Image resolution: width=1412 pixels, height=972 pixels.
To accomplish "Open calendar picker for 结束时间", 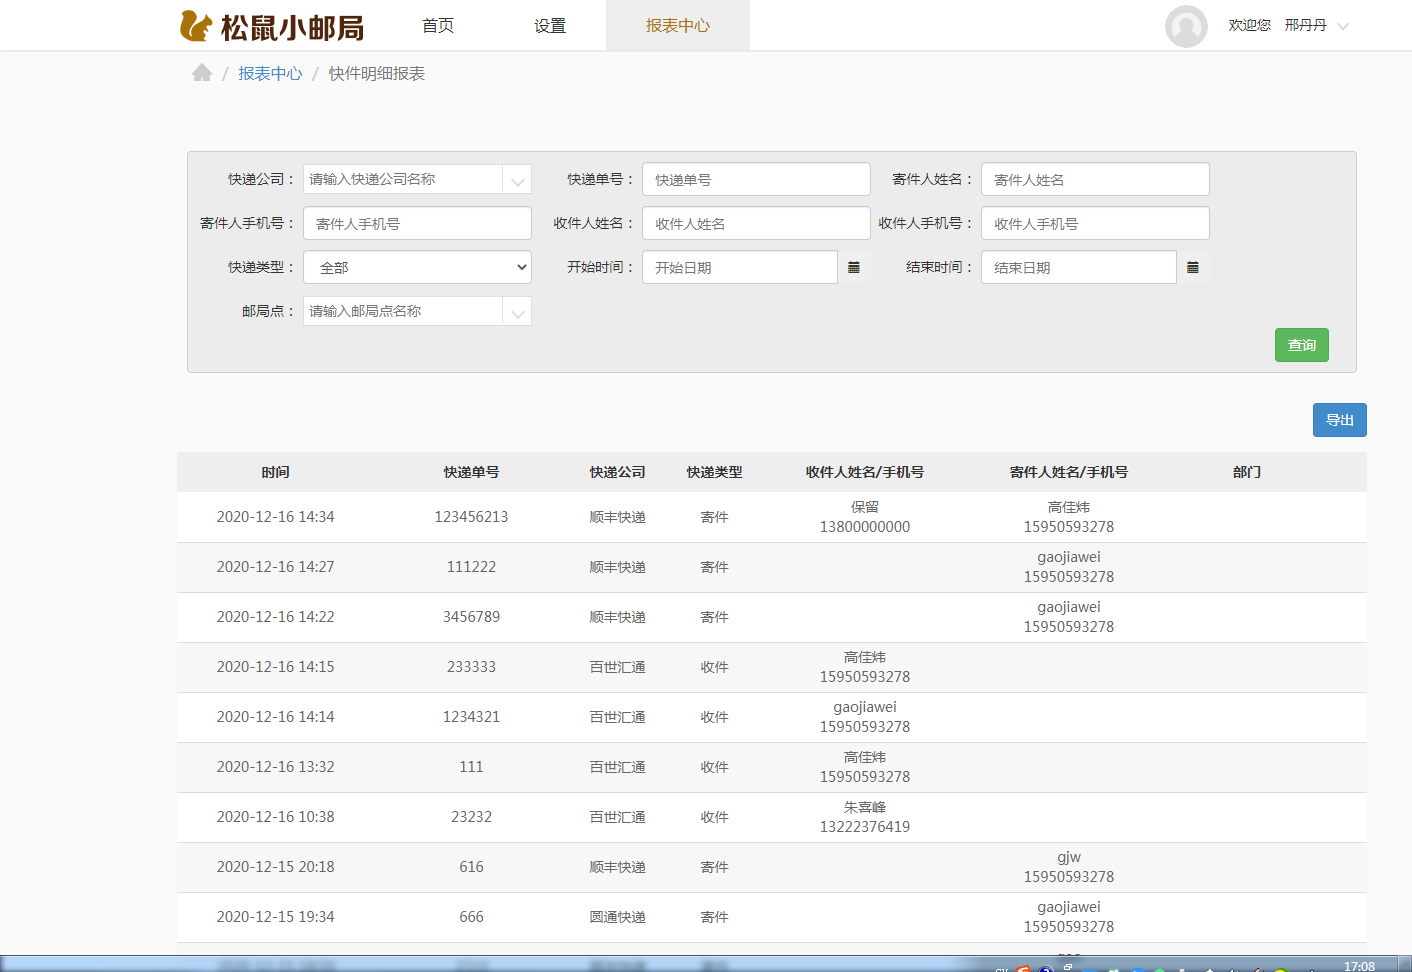I will pos(1193,267).
